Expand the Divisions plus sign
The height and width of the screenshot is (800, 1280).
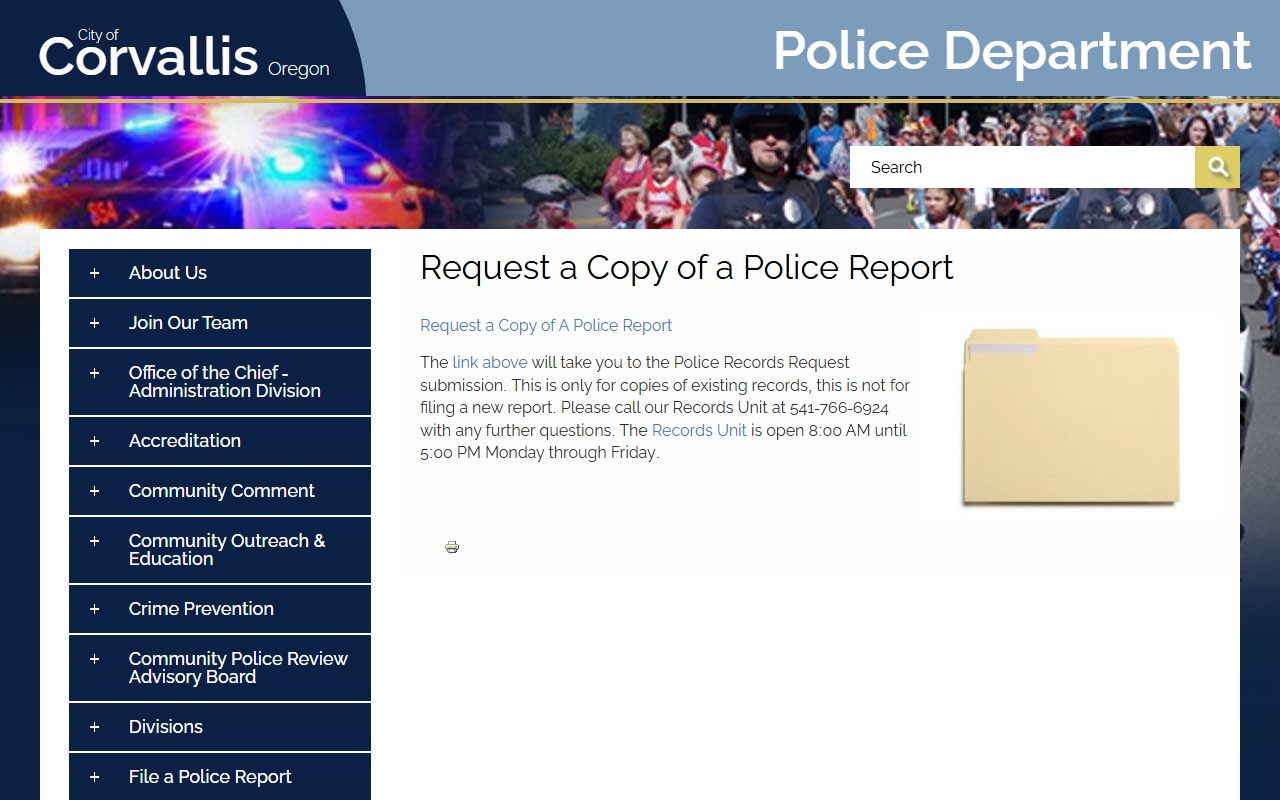tap(94, 727)
